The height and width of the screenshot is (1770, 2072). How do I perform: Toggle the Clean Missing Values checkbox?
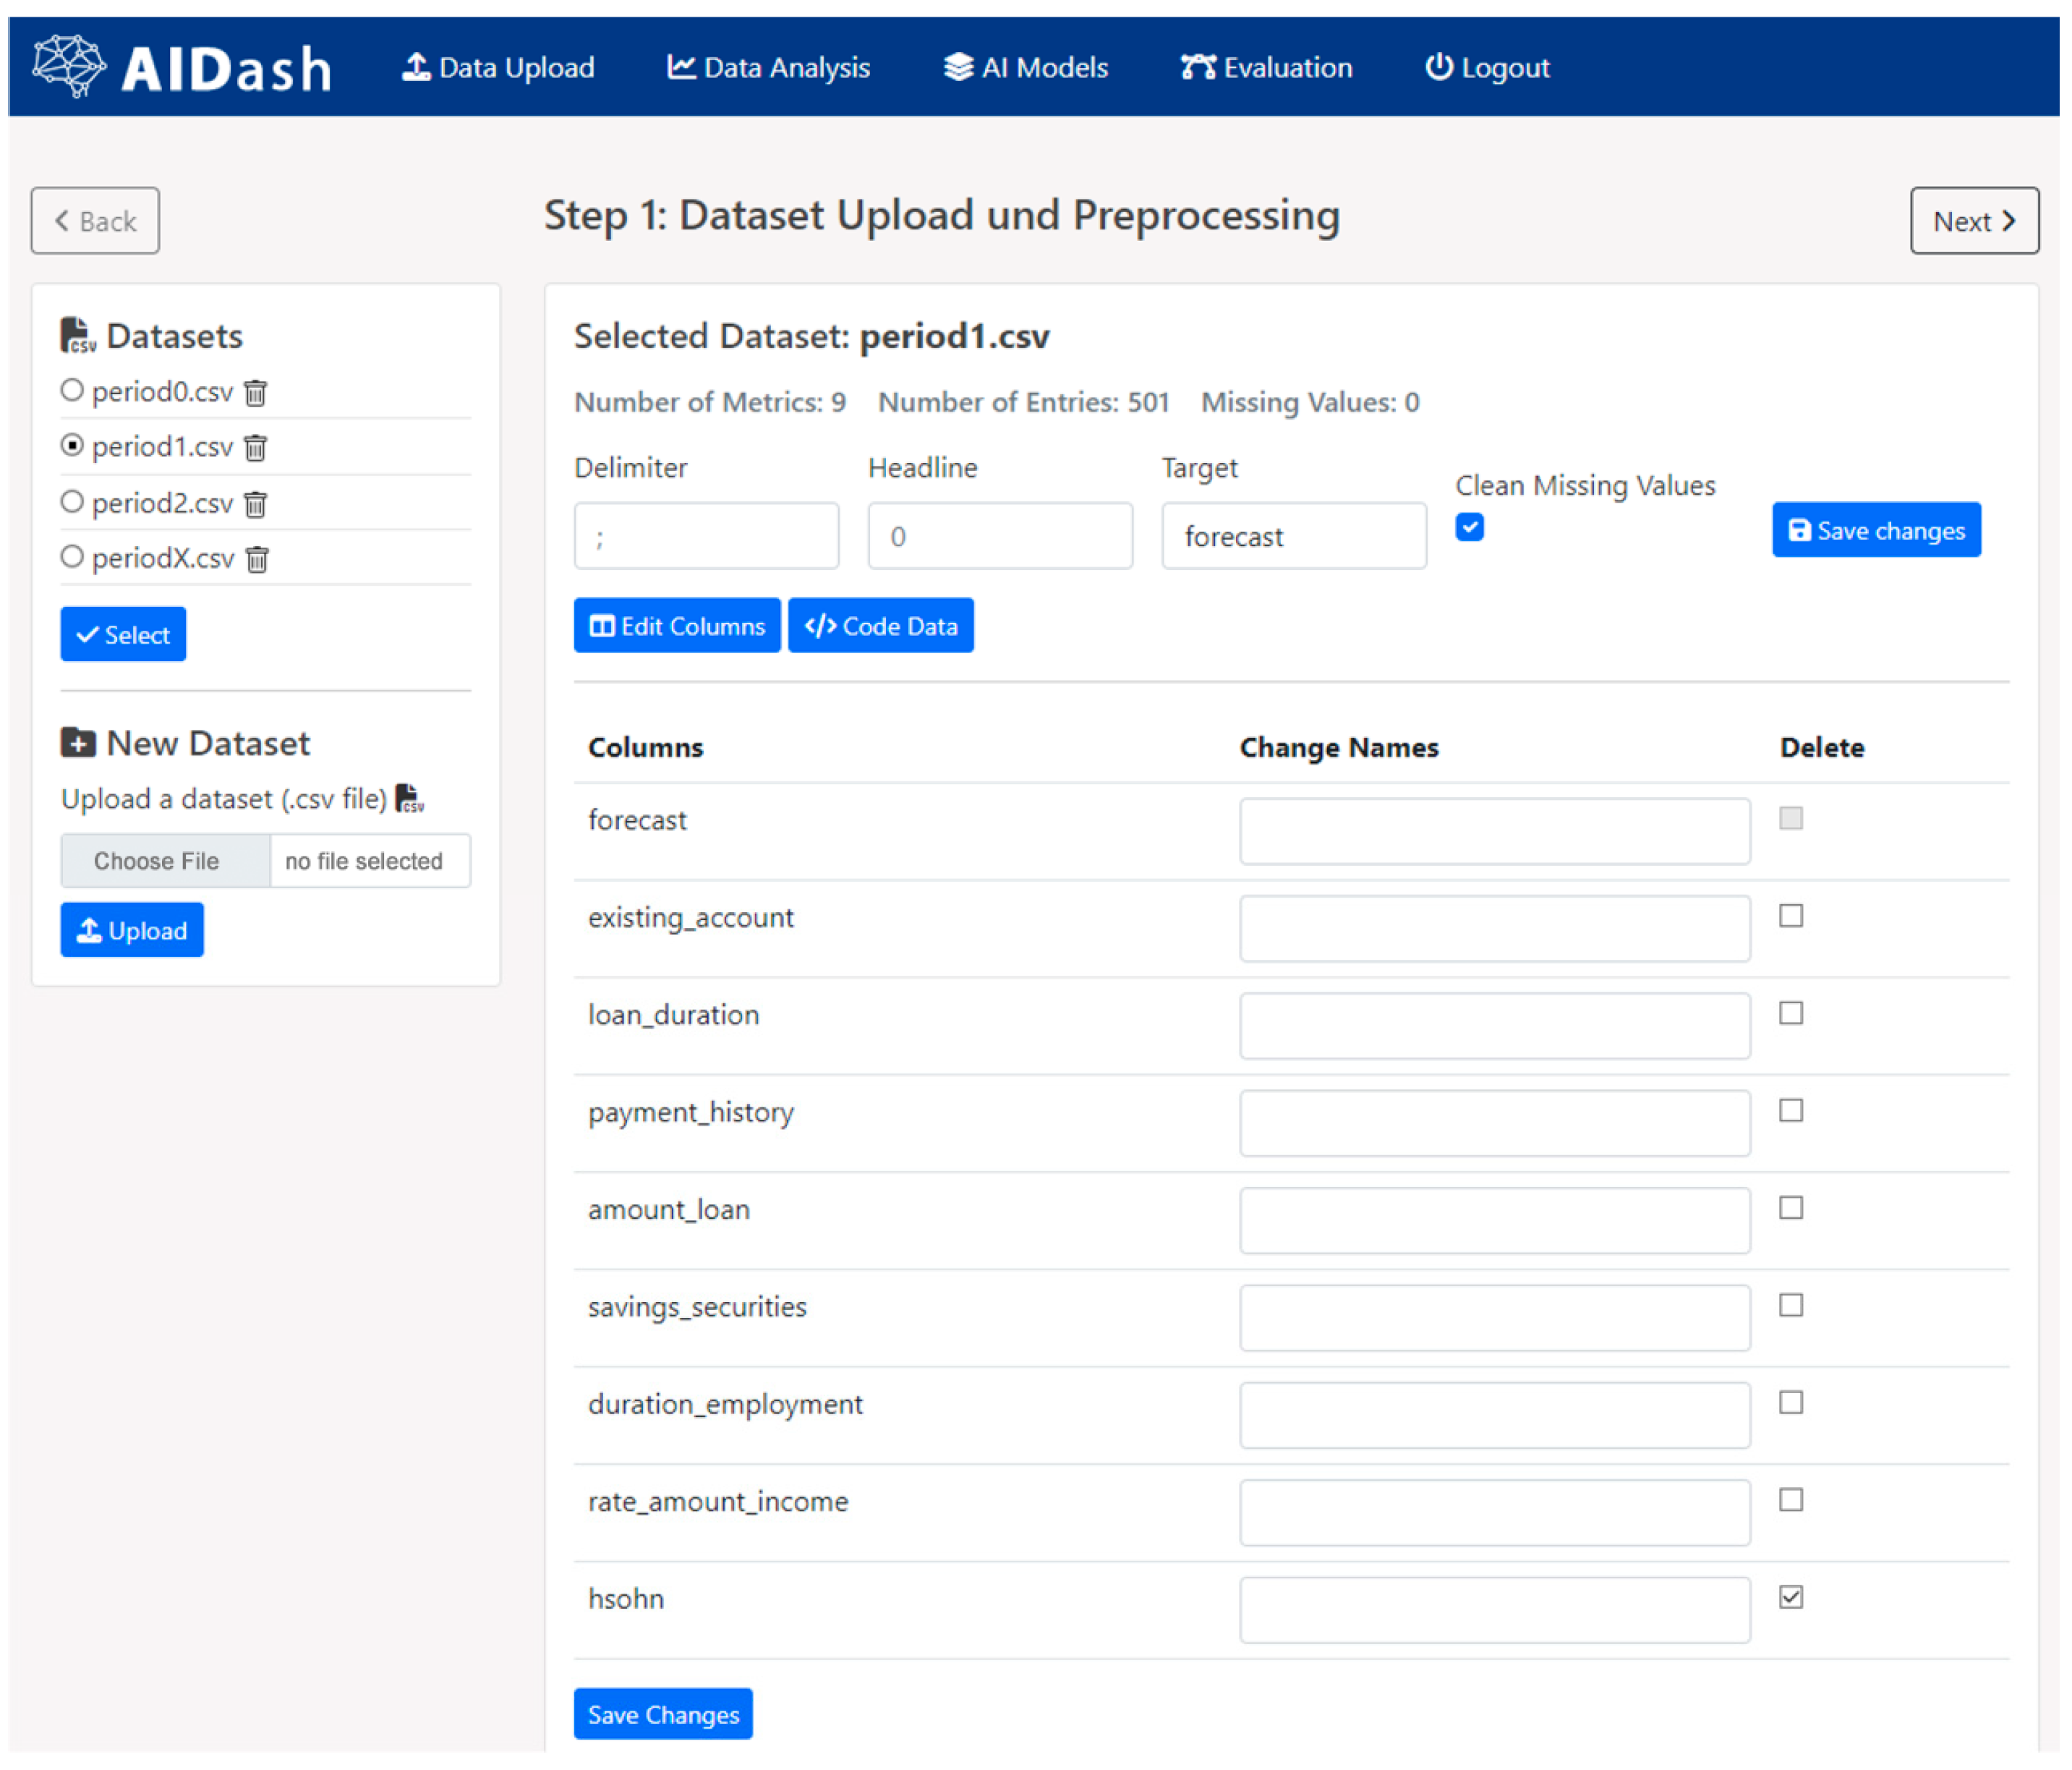[1469, 527]
